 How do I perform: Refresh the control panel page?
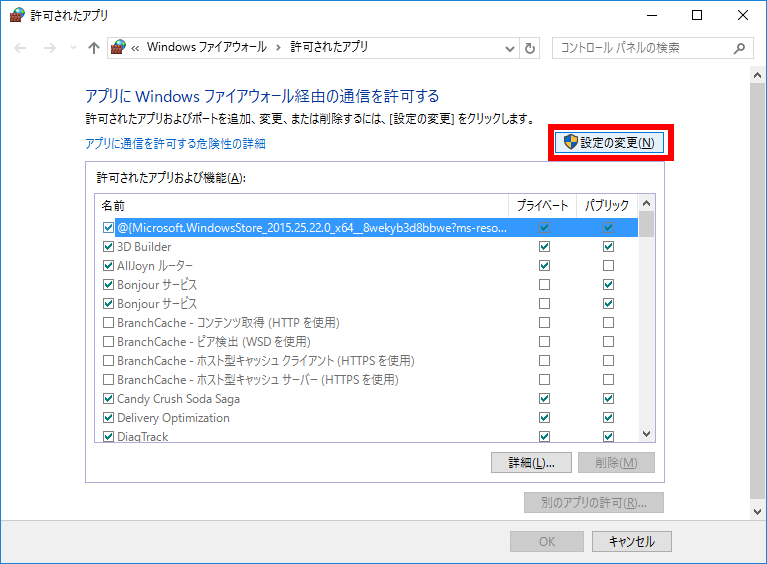tap(530, 48)
